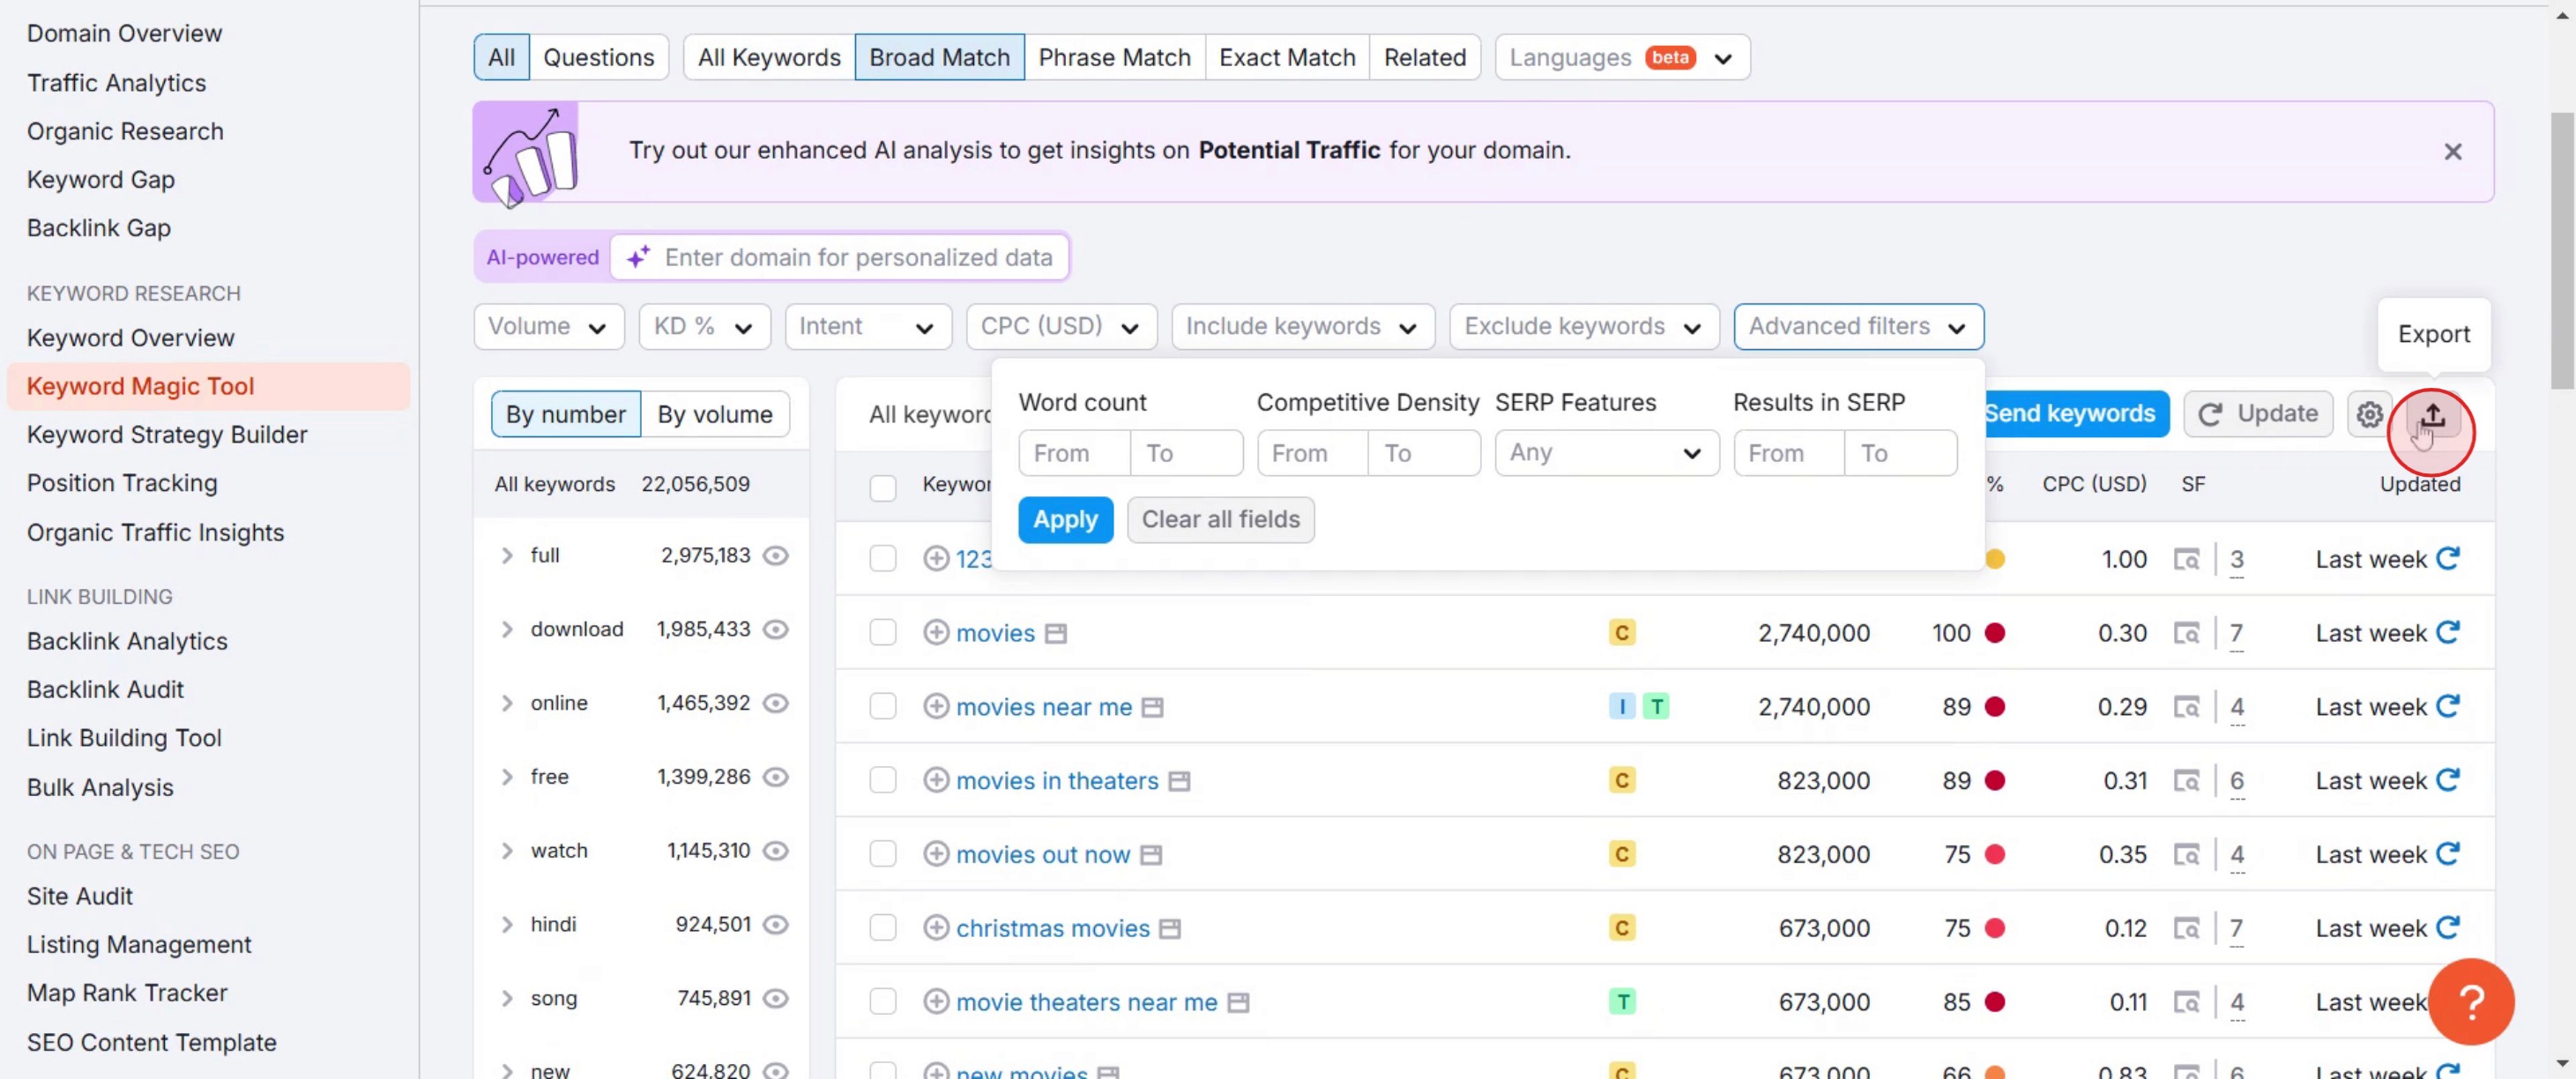Refresh the movies in theaters row
Viewport: 2576px width, 1079px height.
[x=2447, y=780]
